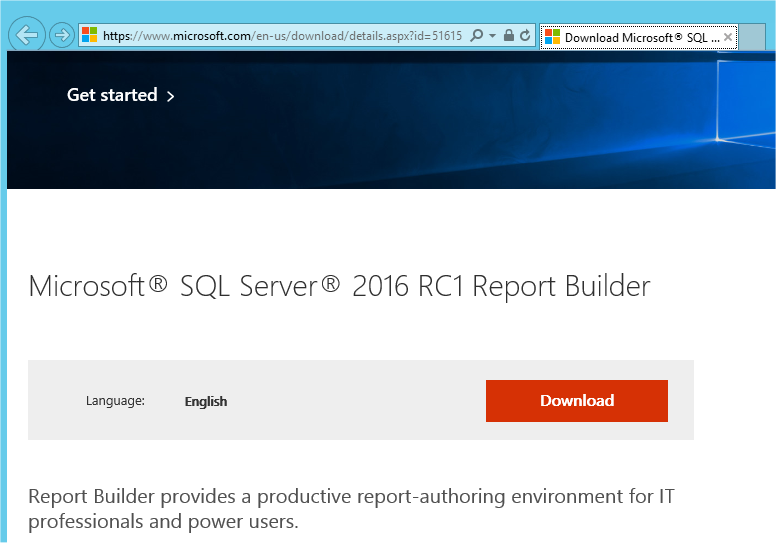The image size is (776, 543).
Task: Click the Report Builder description paragraph
Action: (x=351, y=508)
